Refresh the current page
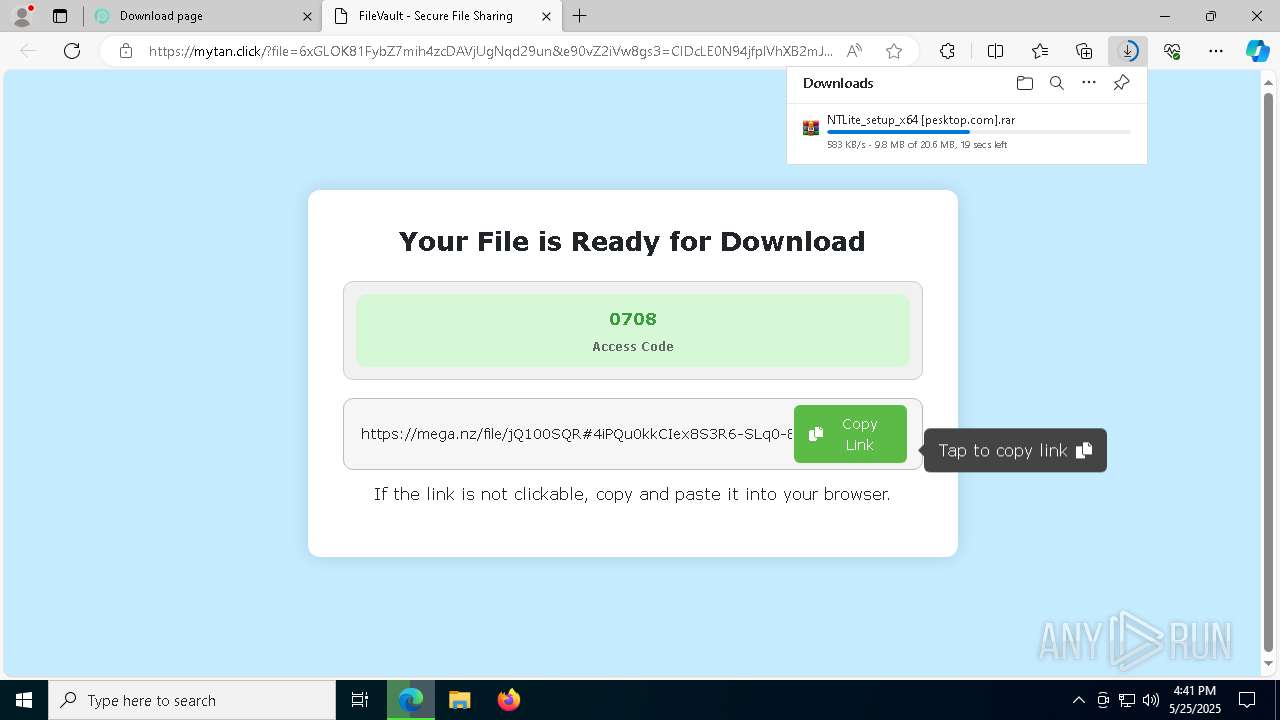 pyautogui.click(x=72, y=51)
